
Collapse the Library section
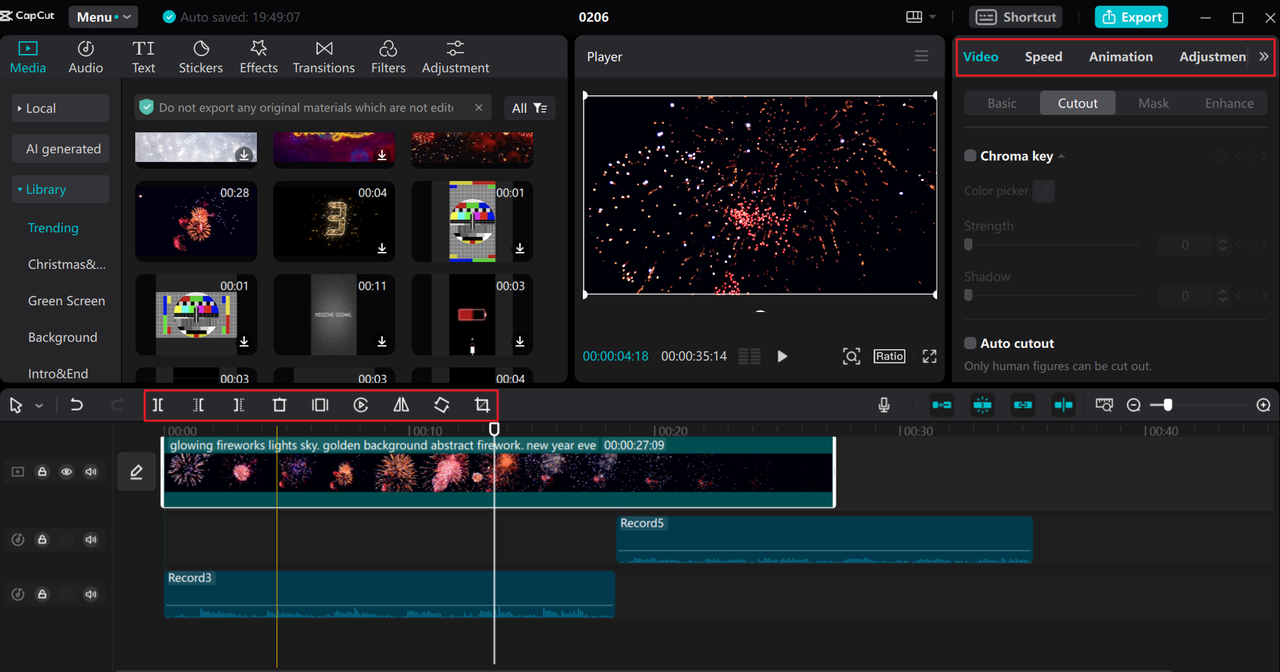coord(60,189)
